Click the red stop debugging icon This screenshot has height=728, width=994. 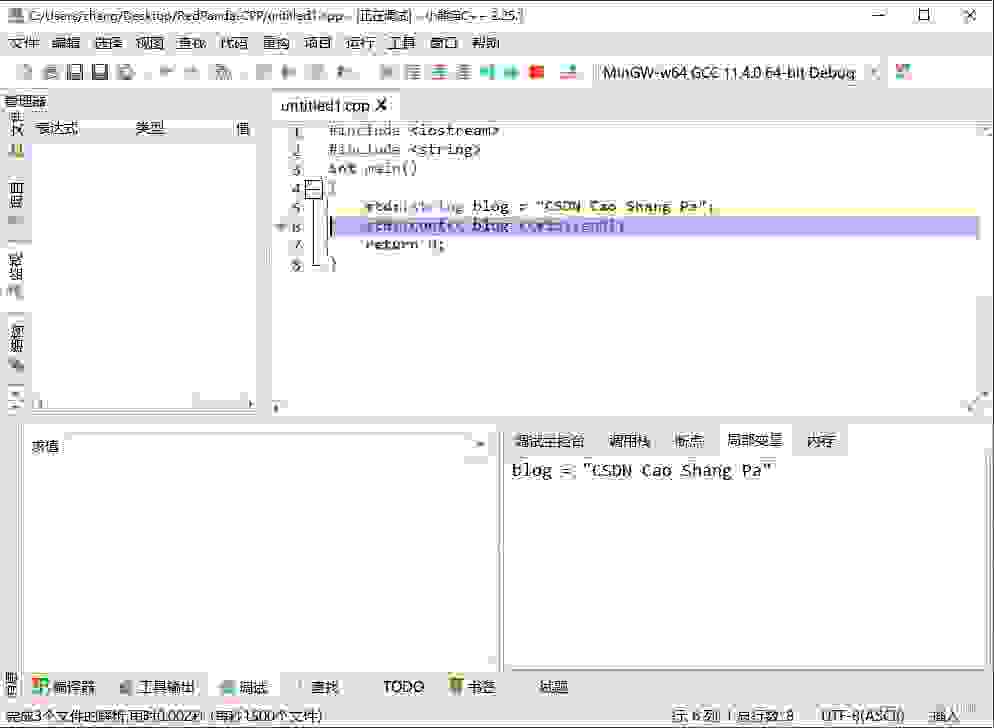537,72
